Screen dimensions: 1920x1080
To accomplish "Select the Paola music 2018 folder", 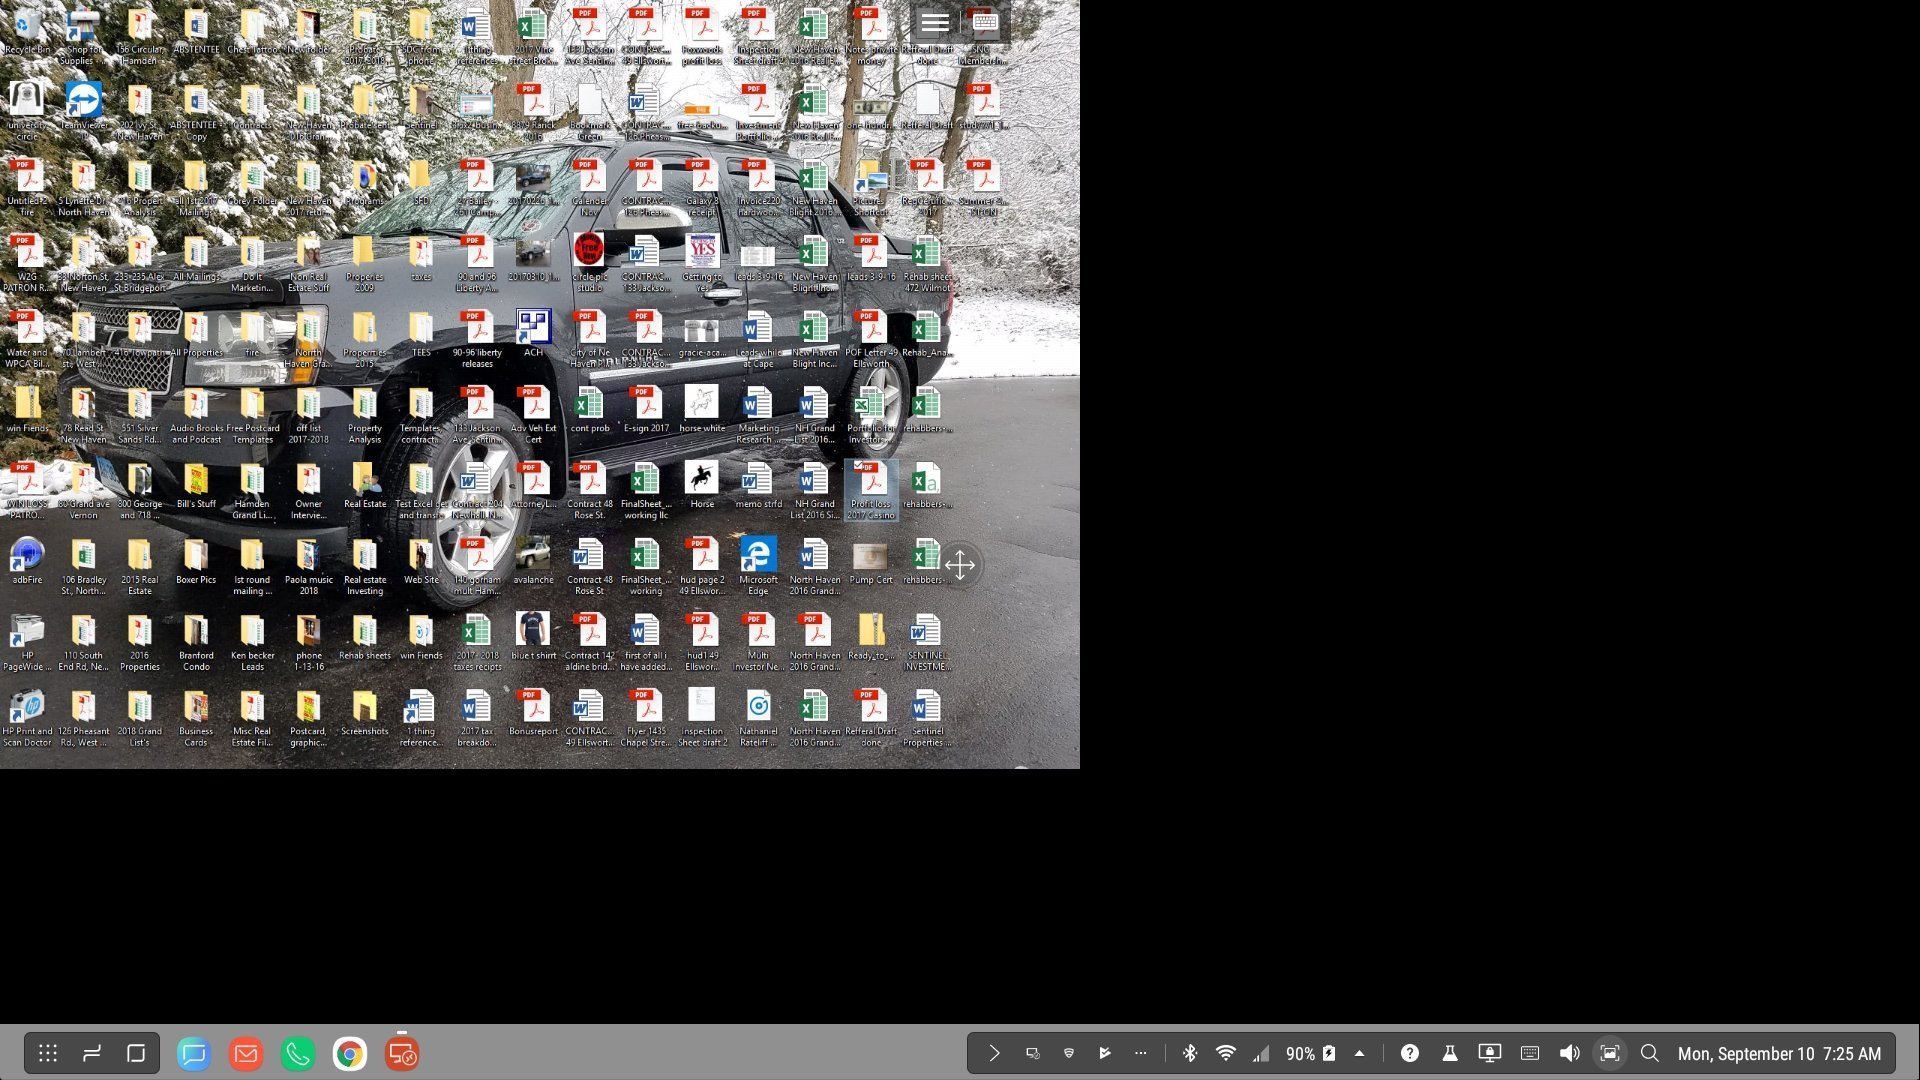I will [308, 565].
